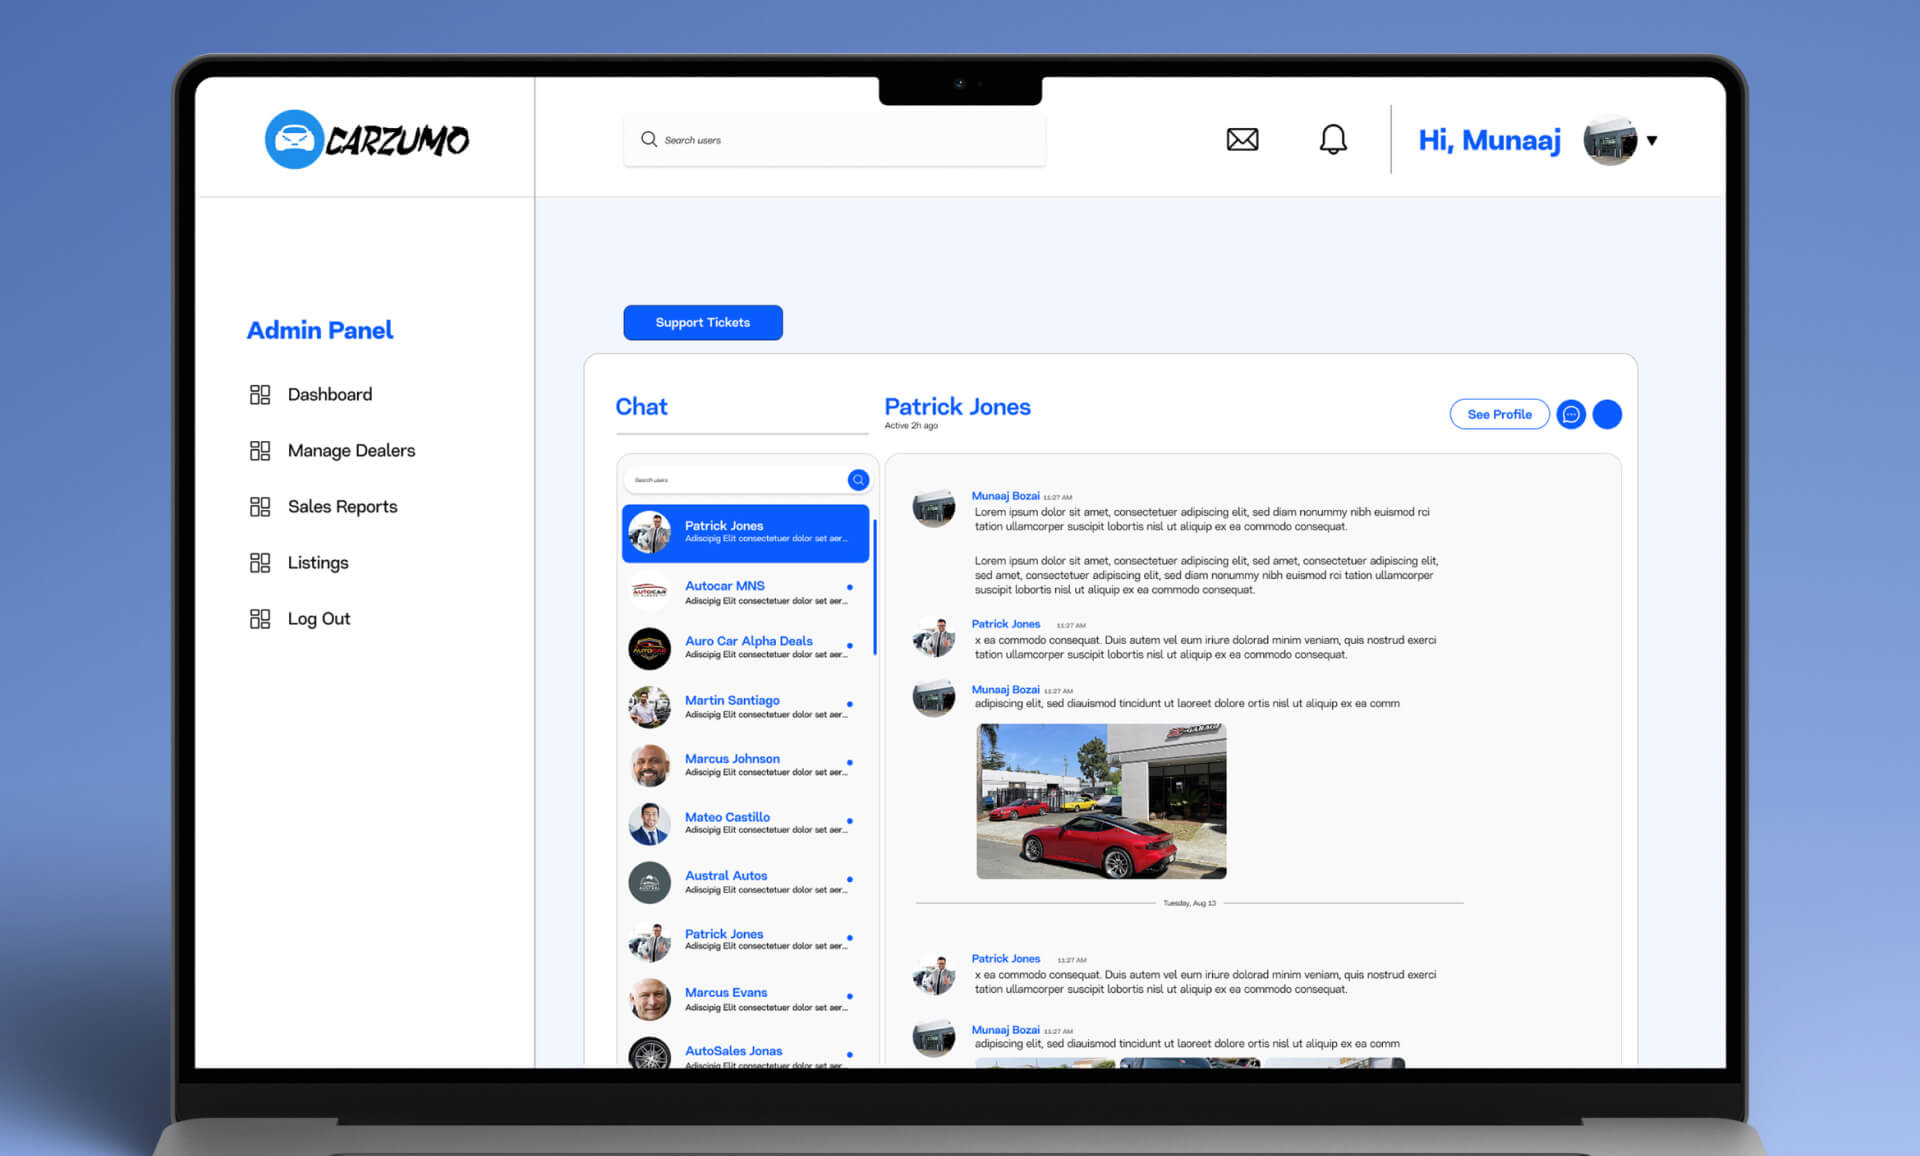The width and height of the screenshot is (1920, 1156).
Task: Expand the profile dropdown arrow
Action: click(x=1652, y=141)
